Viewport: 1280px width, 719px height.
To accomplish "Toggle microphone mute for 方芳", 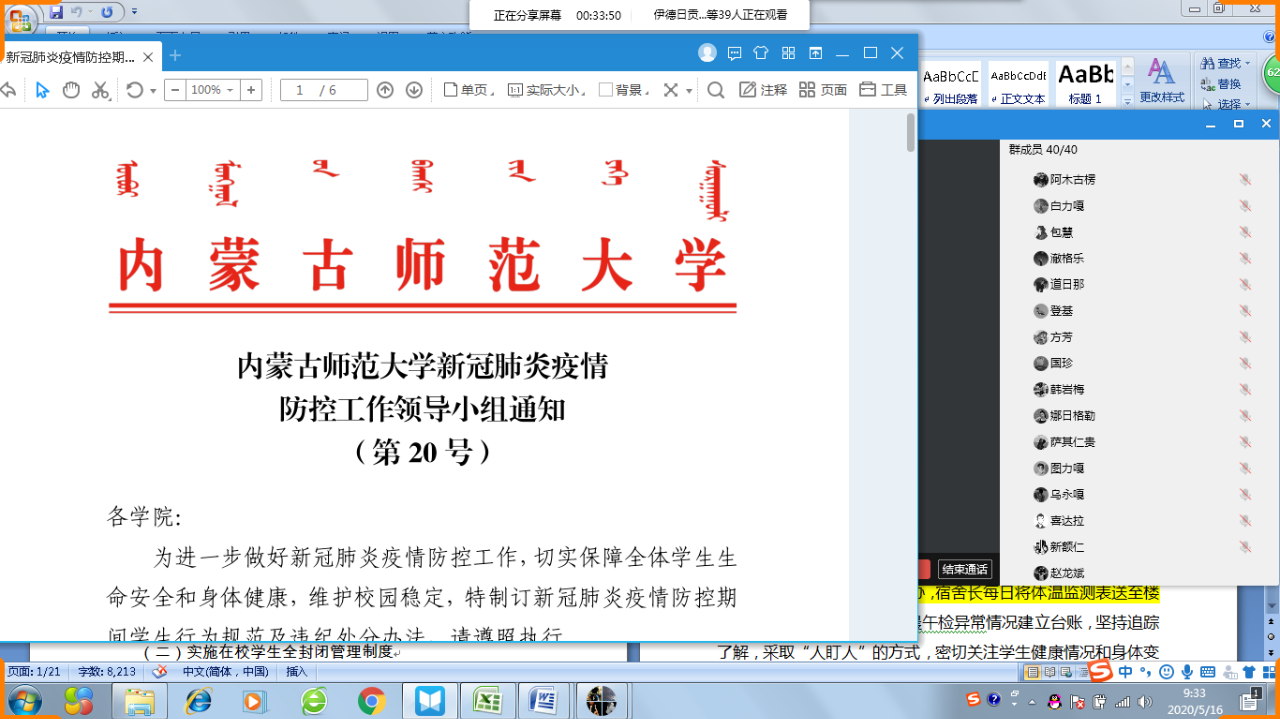I will pyautogui.click(x=1245, y=338).
